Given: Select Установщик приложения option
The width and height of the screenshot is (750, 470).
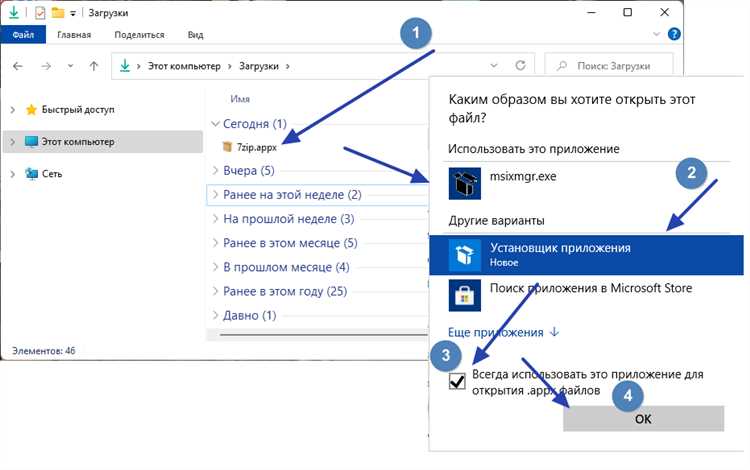Looking at the screenshot, I should click(x=586, y=255).
